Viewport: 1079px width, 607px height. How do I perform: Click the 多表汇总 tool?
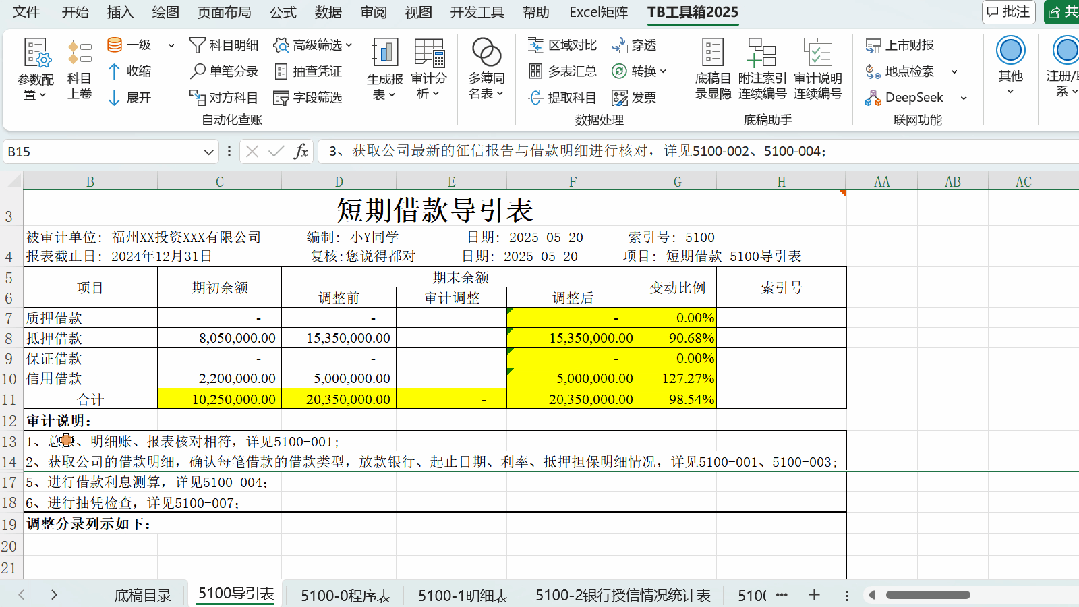coord(562,71)
